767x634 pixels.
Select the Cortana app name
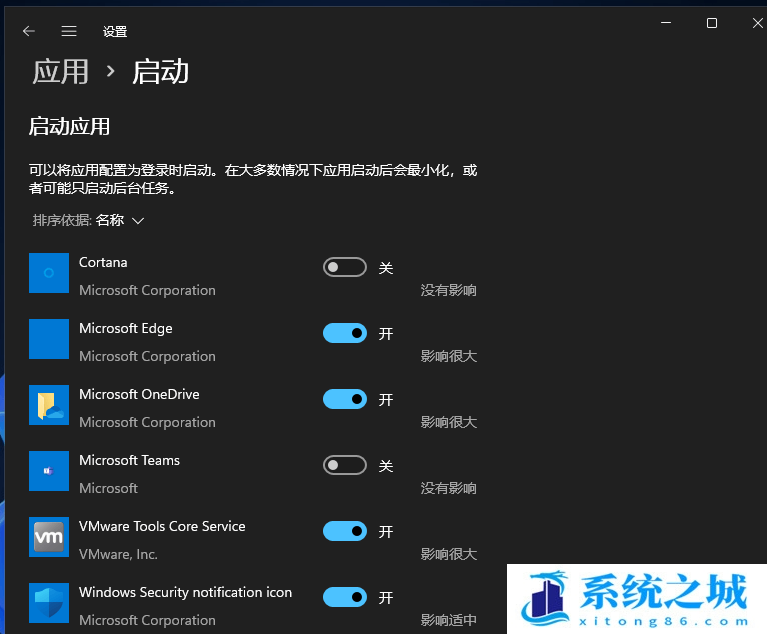tap(103, 263)
